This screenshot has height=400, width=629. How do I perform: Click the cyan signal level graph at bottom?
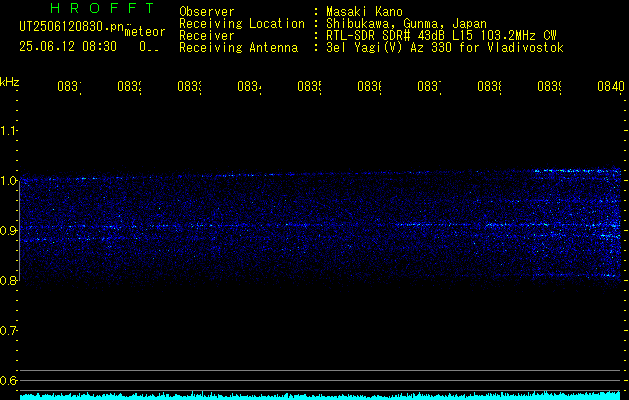tap(320, 396)
